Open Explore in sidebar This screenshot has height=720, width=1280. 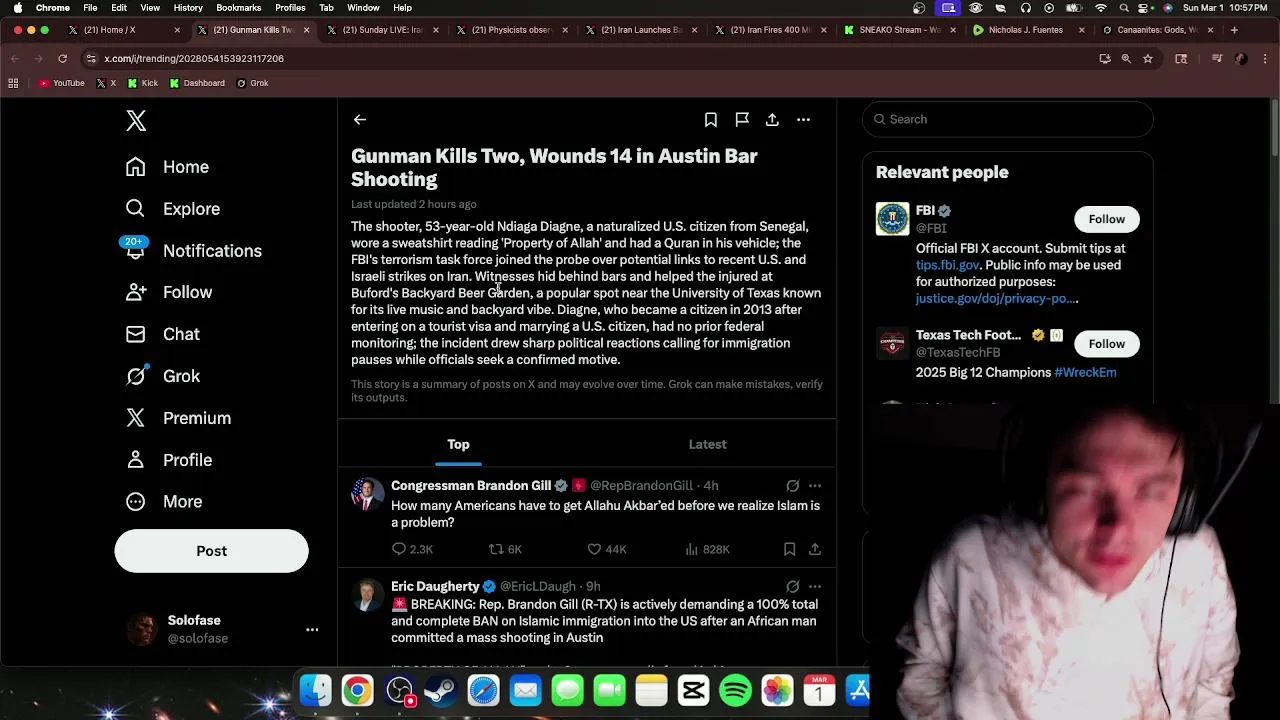172,209
